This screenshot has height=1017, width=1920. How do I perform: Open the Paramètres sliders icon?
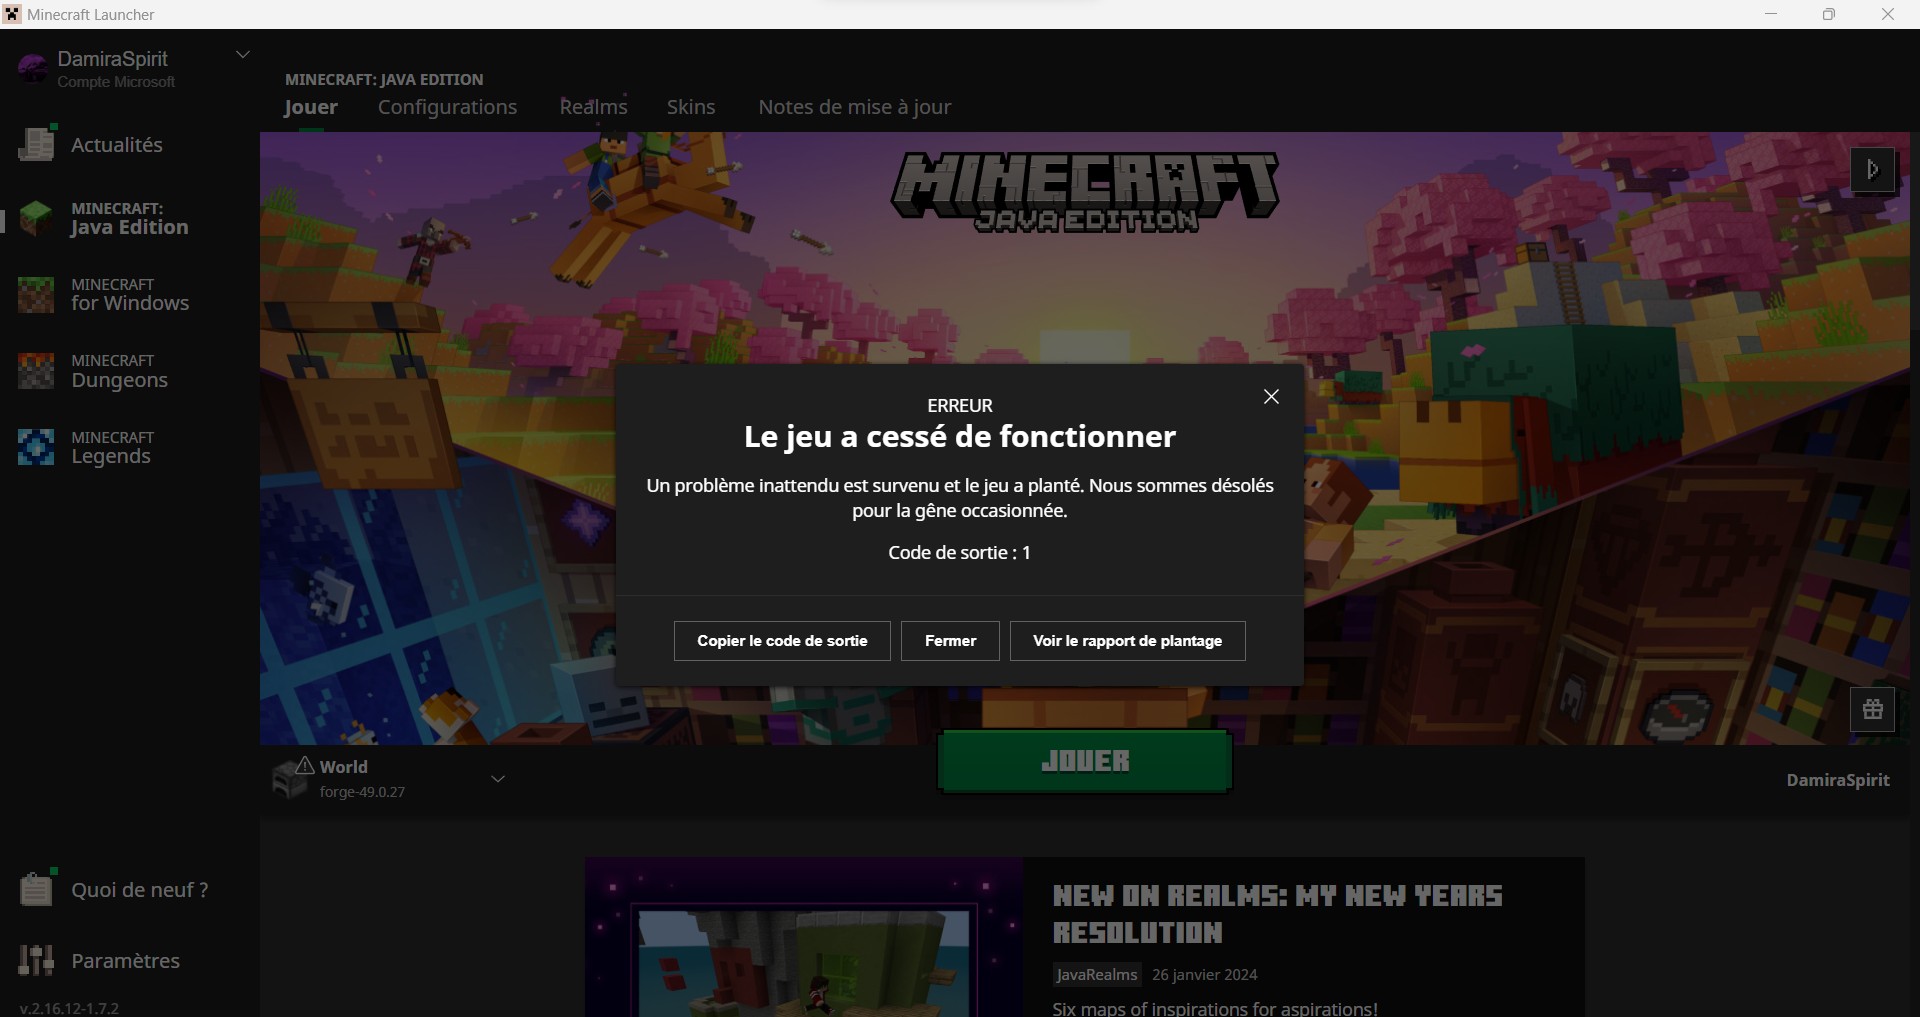(x=36, y=960)
